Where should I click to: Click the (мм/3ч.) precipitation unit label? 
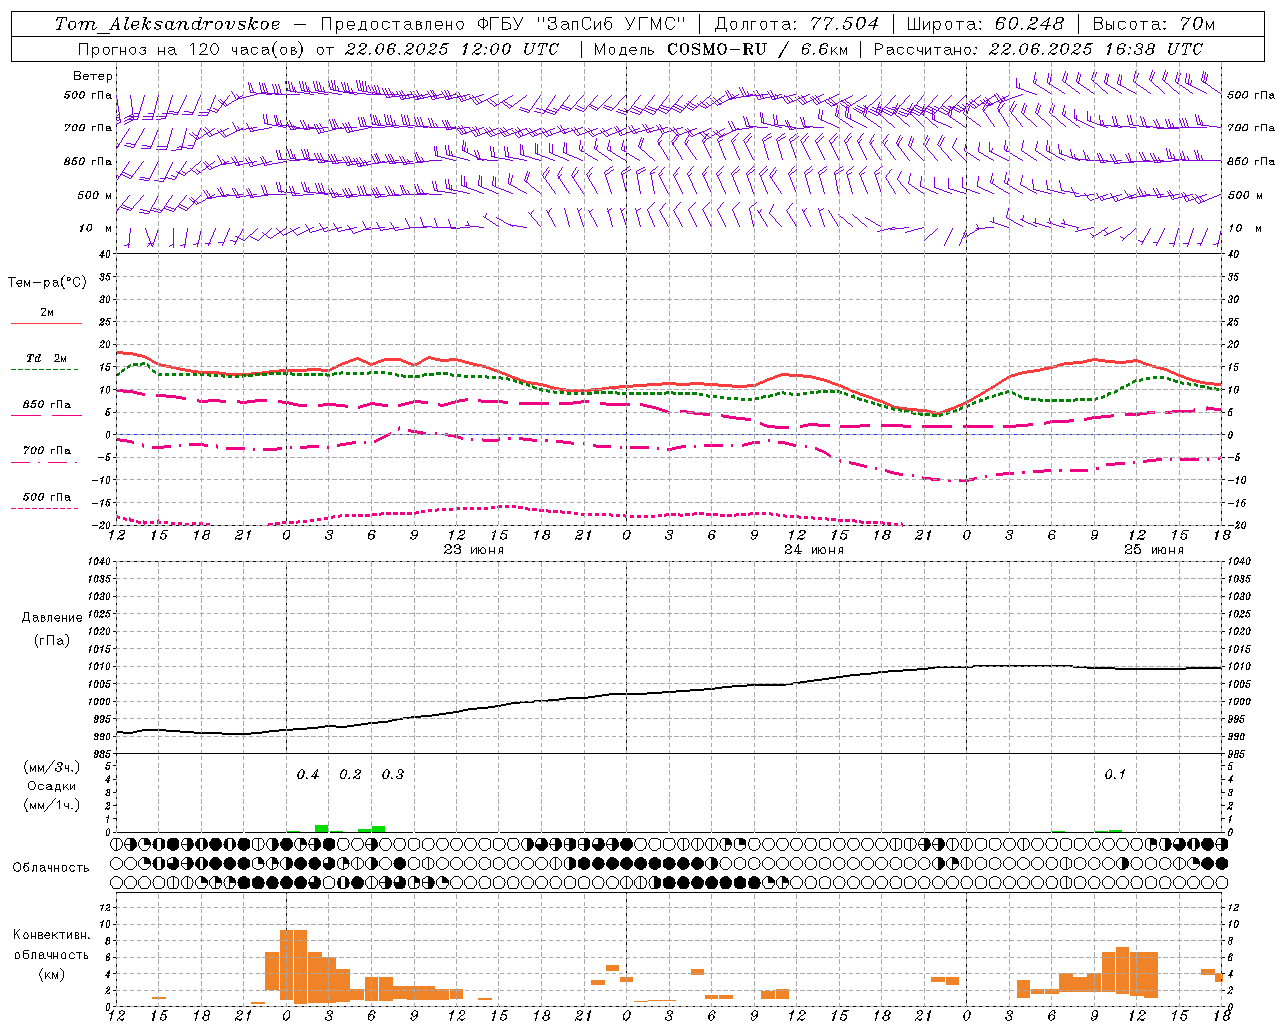(52, 767)
